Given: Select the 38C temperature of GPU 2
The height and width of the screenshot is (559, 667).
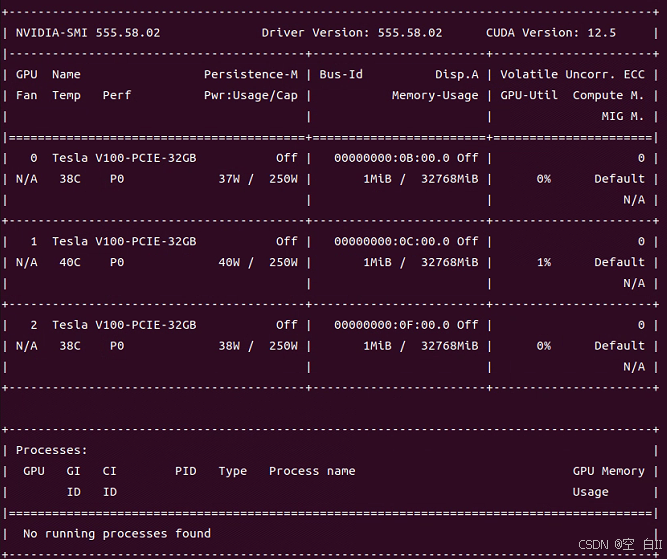Looking at the screenshot, I should coord(70,346).
